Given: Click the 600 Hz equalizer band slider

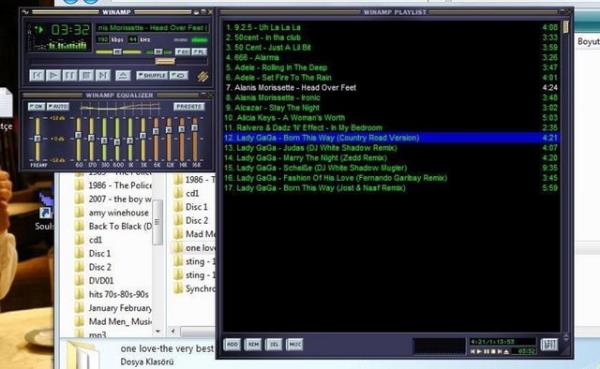Looking at the screenshot, I should (117, 139).
